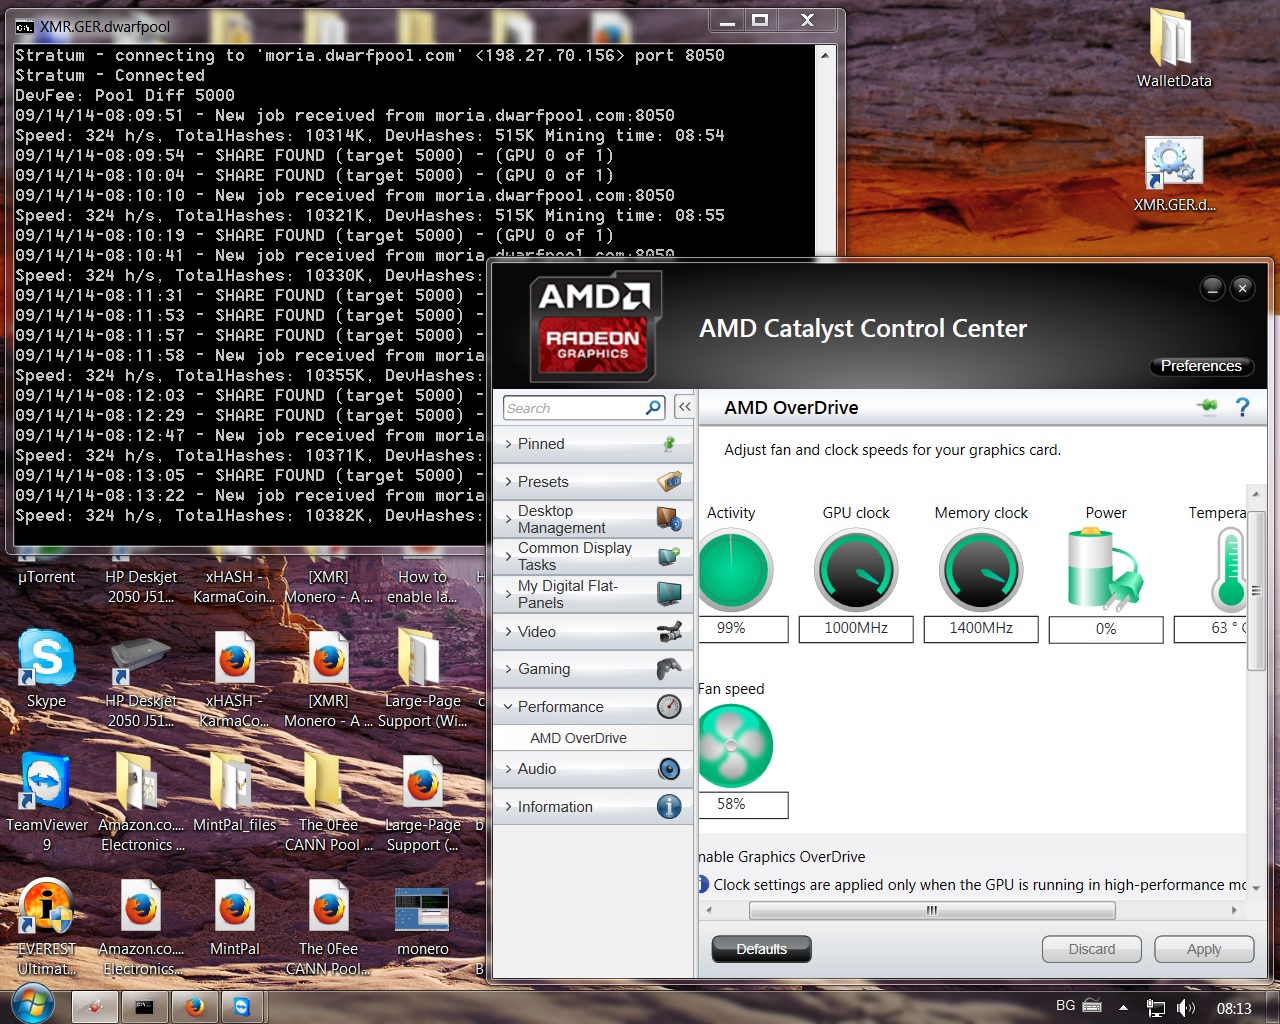1280x1024 pixels.
Task: Click the Memory clock gauge
Action: click(981, 571)
